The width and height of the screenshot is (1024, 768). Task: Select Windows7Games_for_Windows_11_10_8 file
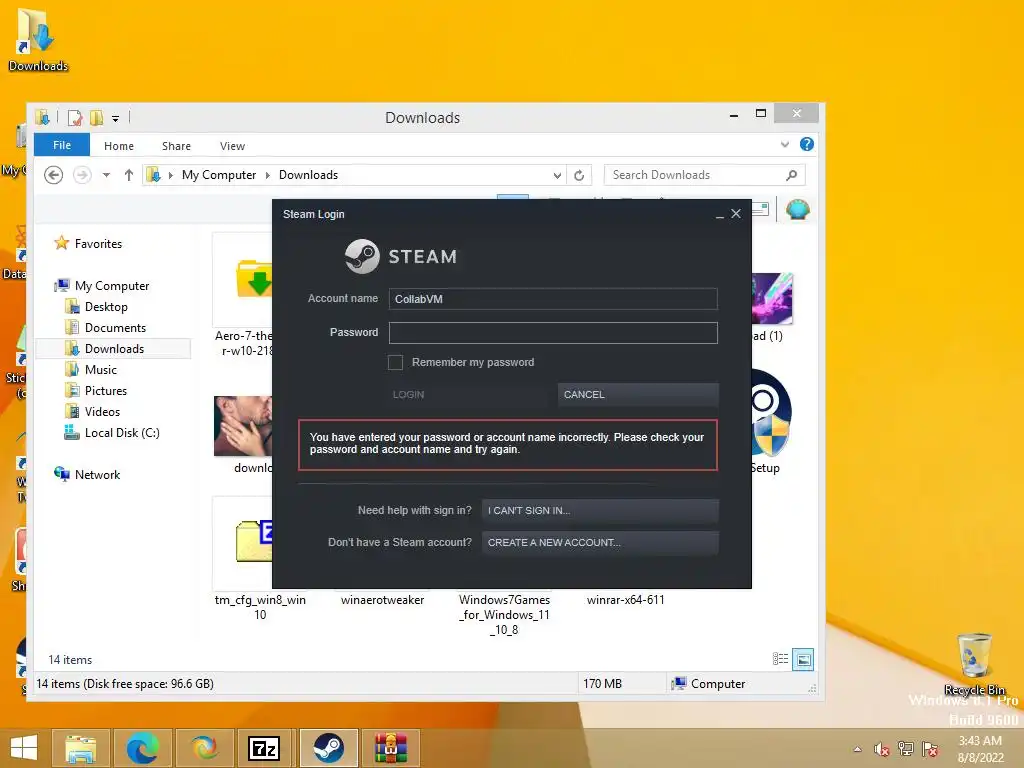click(504, 615)
